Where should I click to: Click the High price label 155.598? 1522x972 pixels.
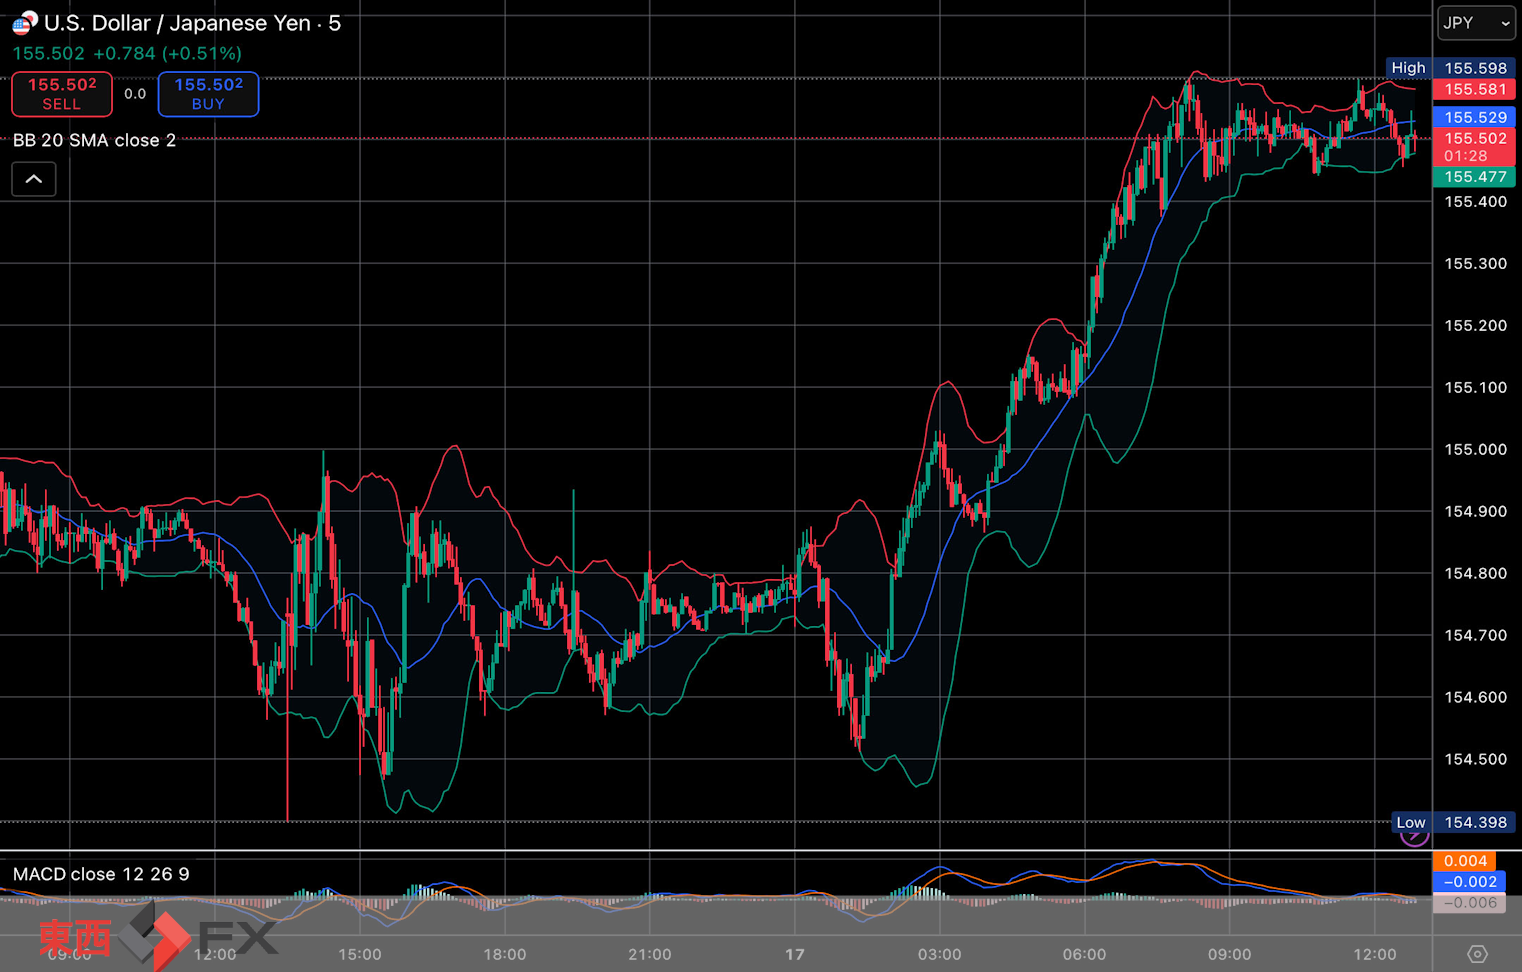click(x=1475, y=68)
